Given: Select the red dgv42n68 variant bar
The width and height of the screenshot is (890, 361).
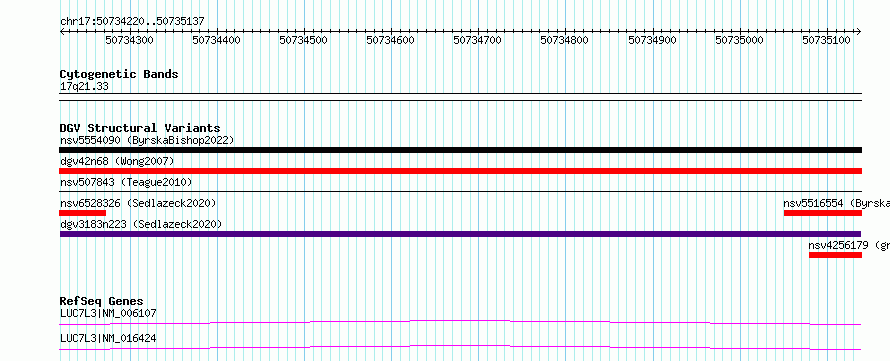Looking at the screenshot, I should [460, 171].
